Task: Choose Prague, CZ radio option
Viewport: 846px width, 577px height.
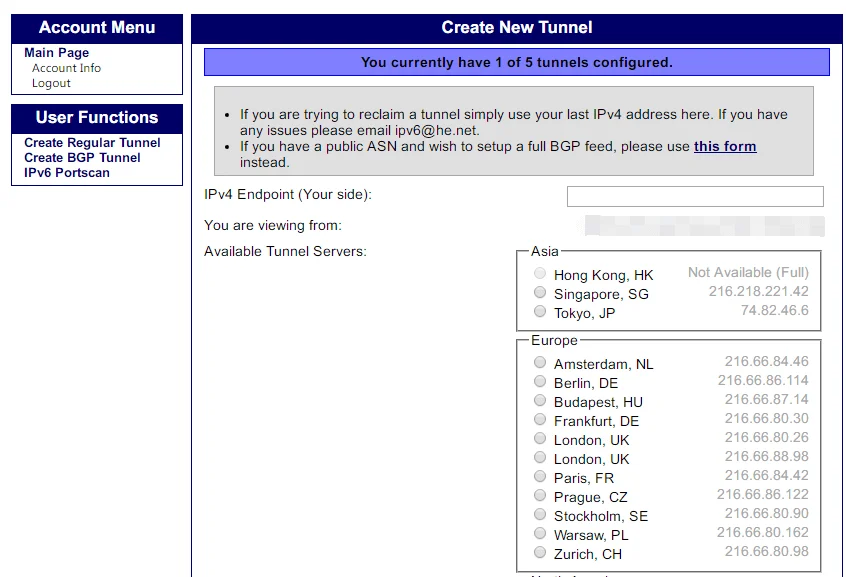Action: coord(540,496)
